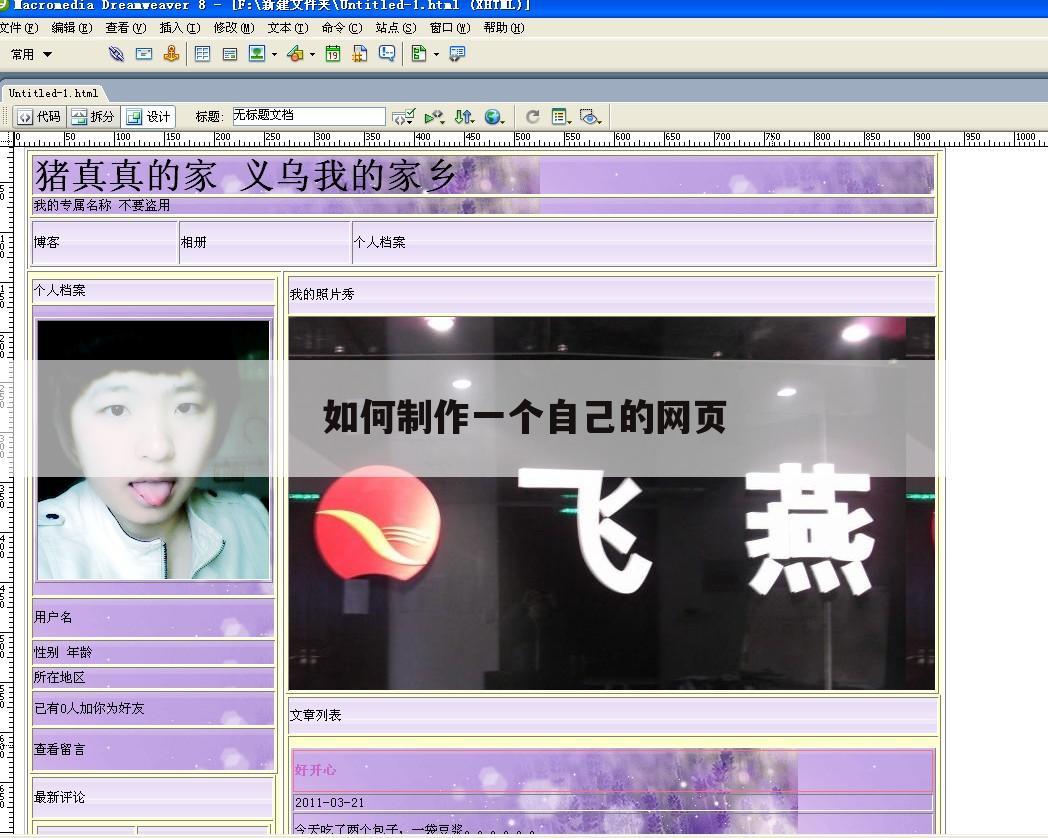Image resolution: width=1048 pixels, height=838 pixels.
Task: Open the File Management icon
Action: click(464, 117)
